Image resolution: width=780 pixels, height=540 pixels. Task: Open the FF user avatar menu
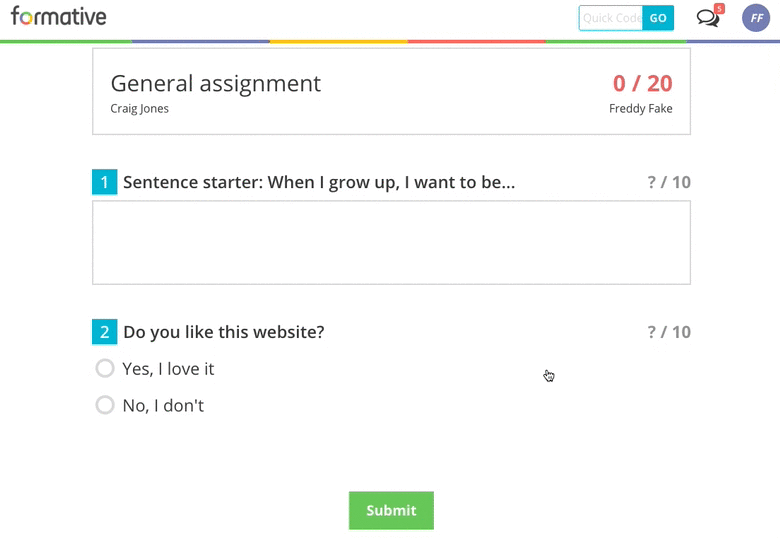[x=756, y=18]
